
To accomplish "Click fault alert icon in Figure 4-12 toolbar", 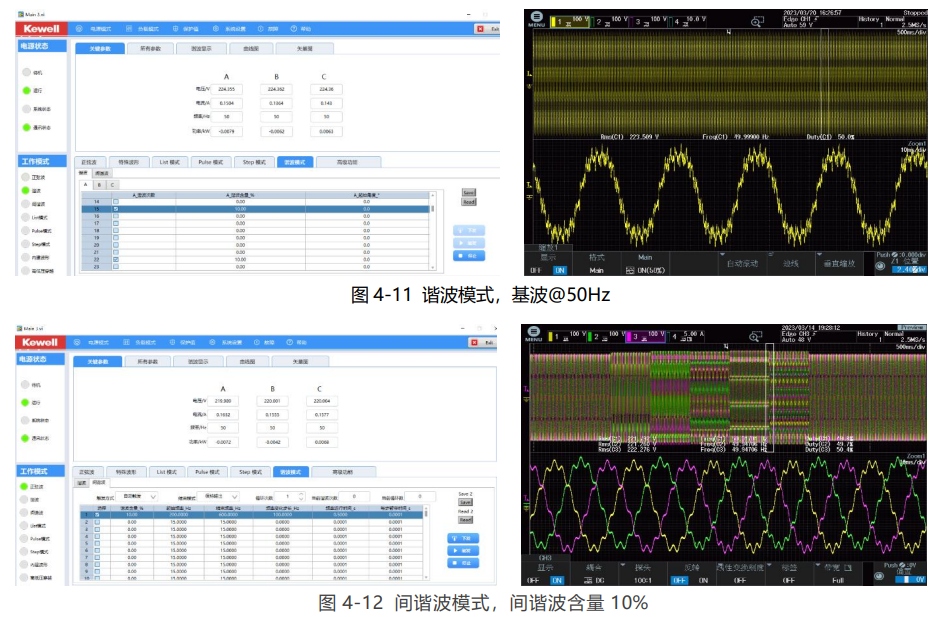I will pyautogui.click(x=257, y=342).
